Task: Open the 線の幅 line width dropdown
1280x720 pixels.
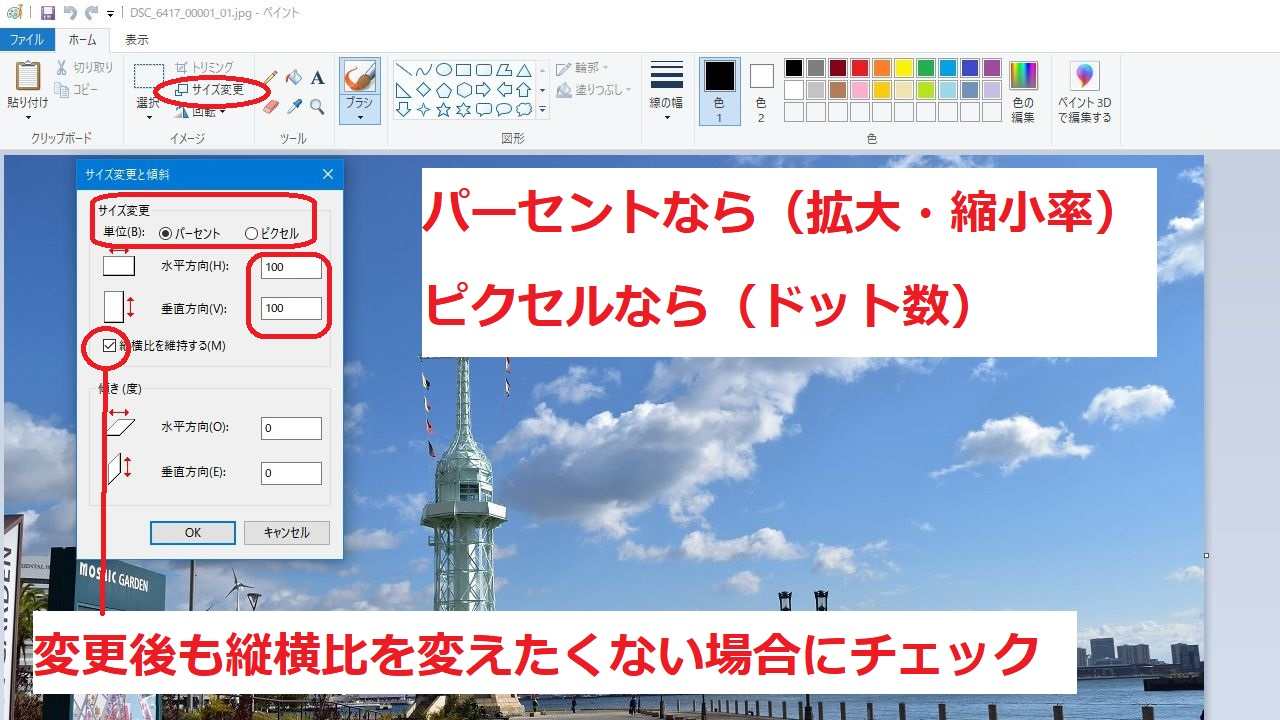Action: [x=667, y=91]
